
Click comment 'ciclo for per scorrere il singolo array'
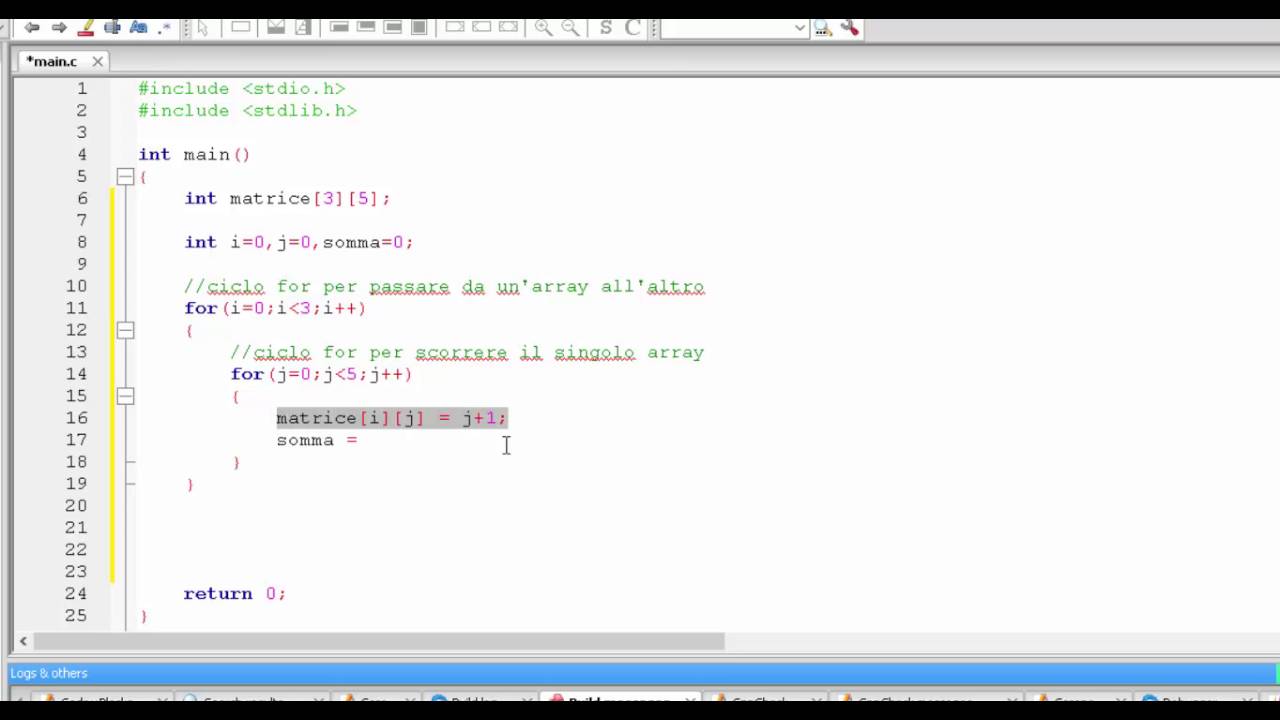point(468,352)
